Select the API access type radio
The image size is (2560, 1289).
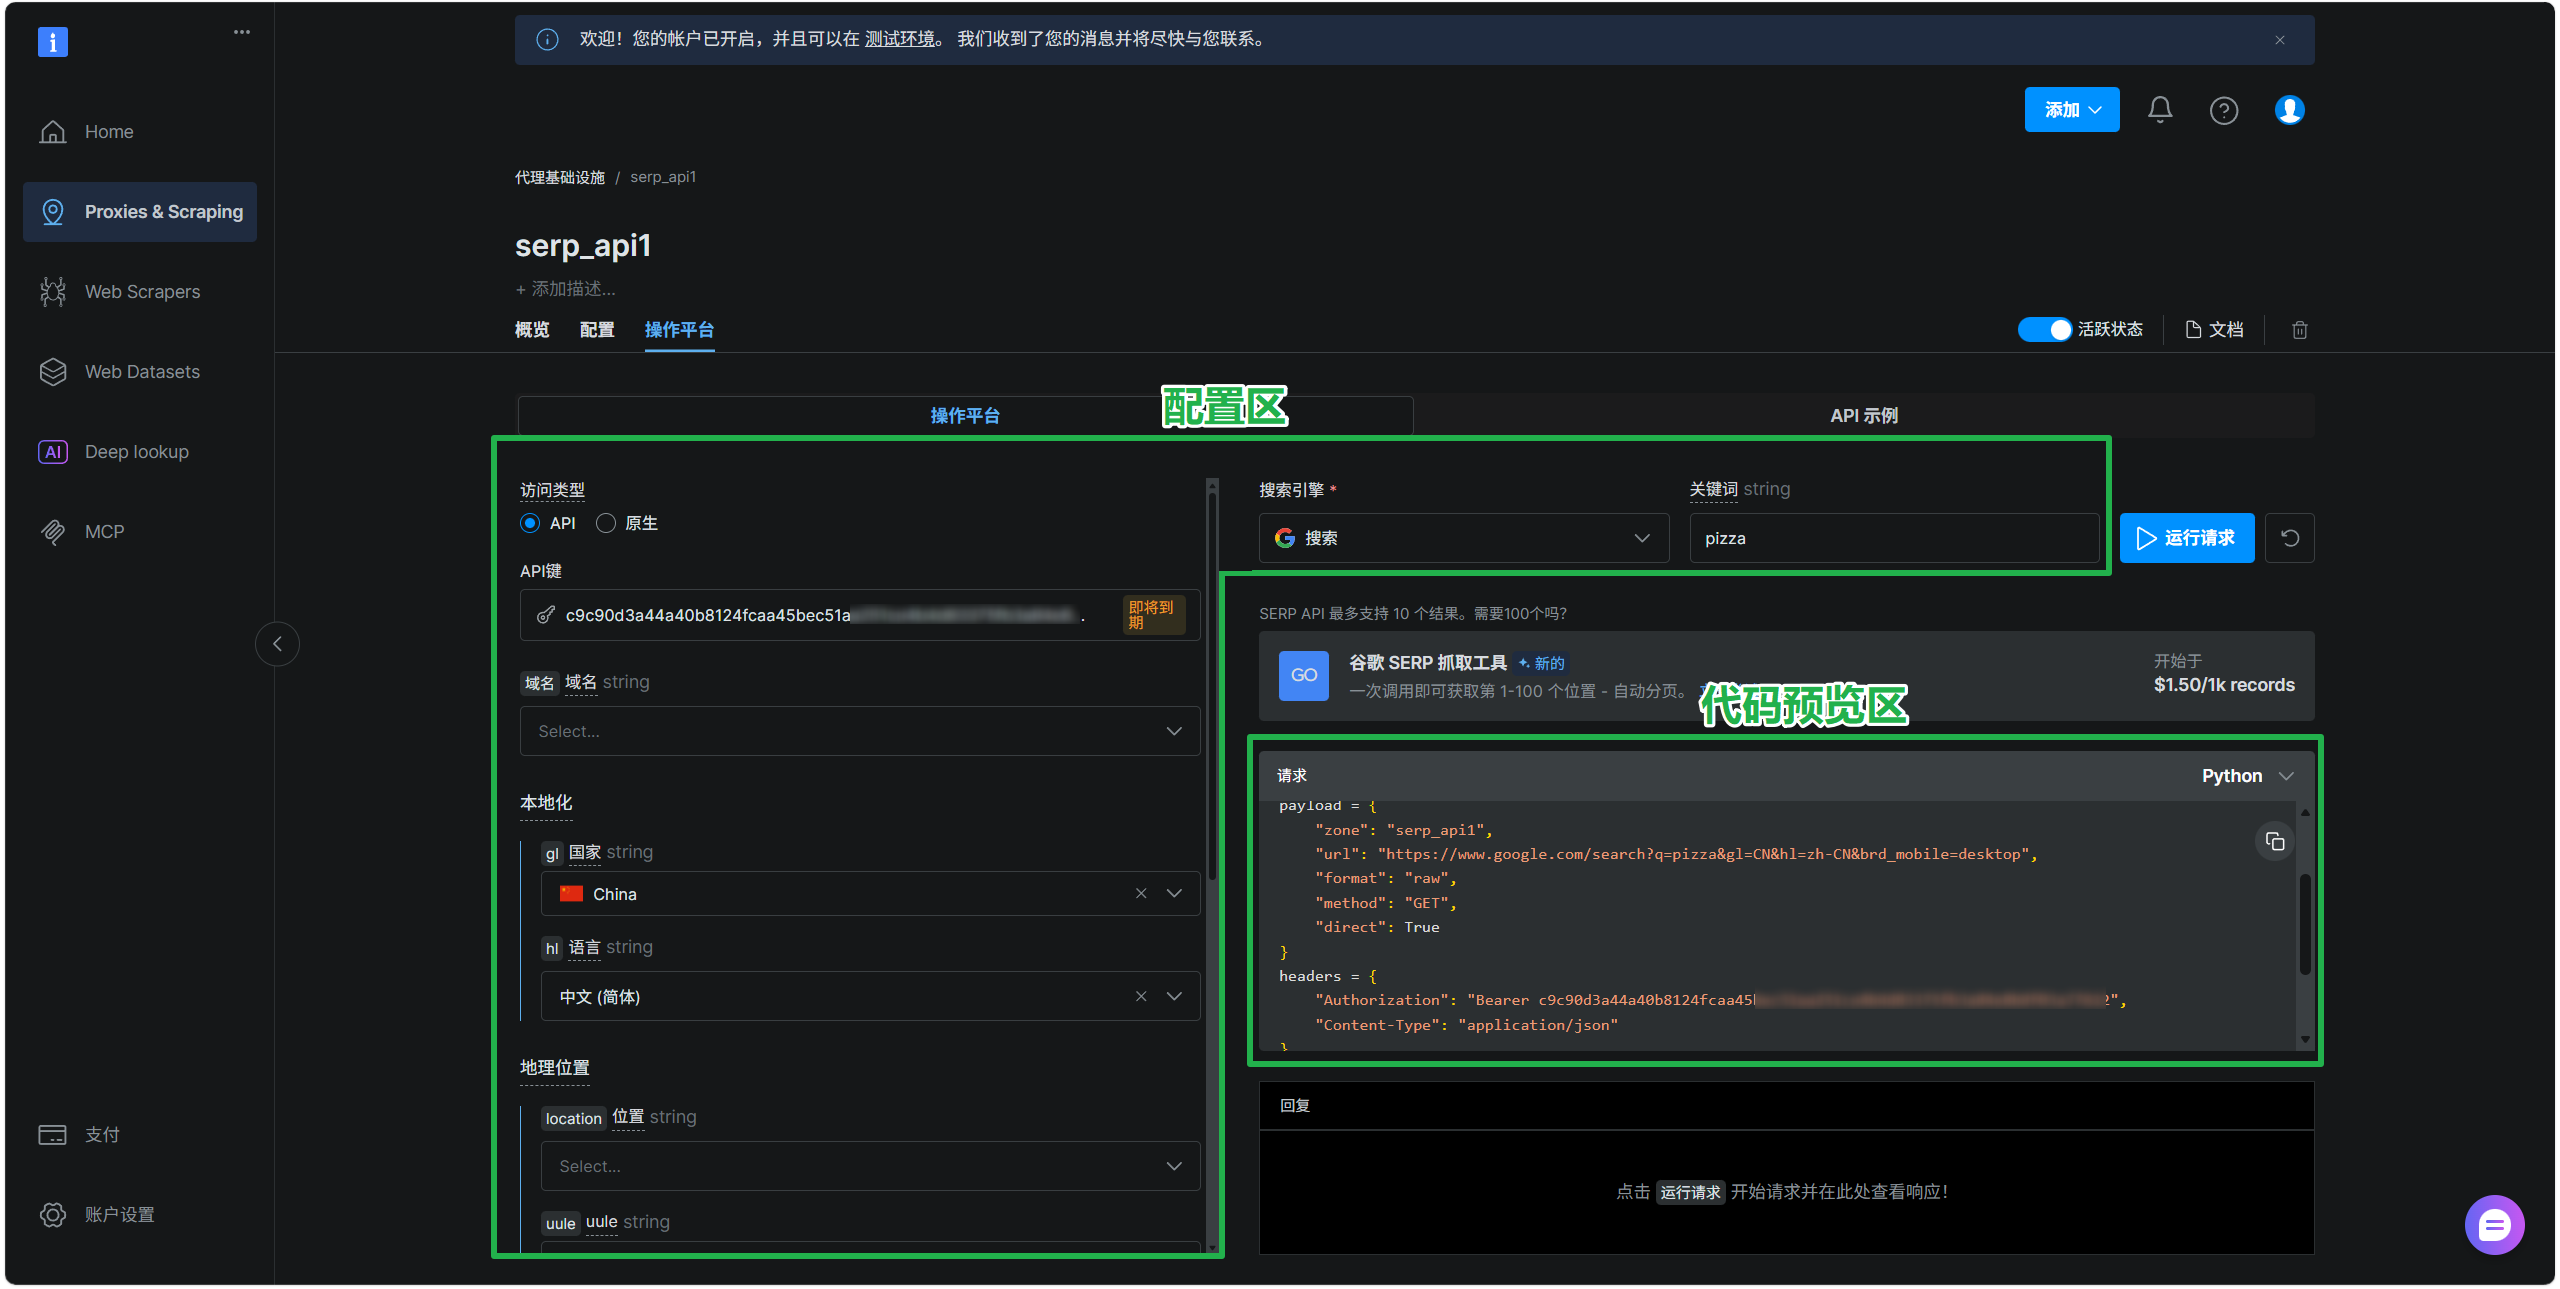tap(530, 523)
